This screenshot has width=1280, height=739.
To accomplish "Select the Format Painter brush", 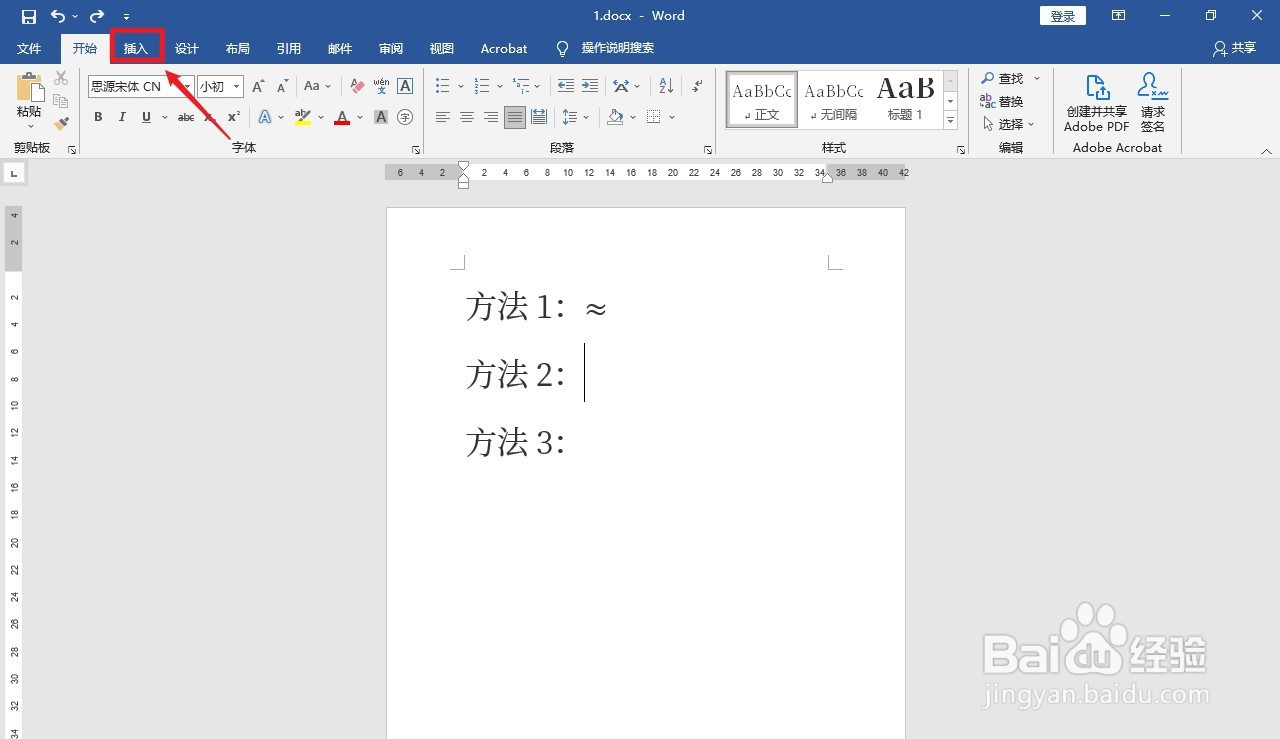I will click(x=61, y=124).
